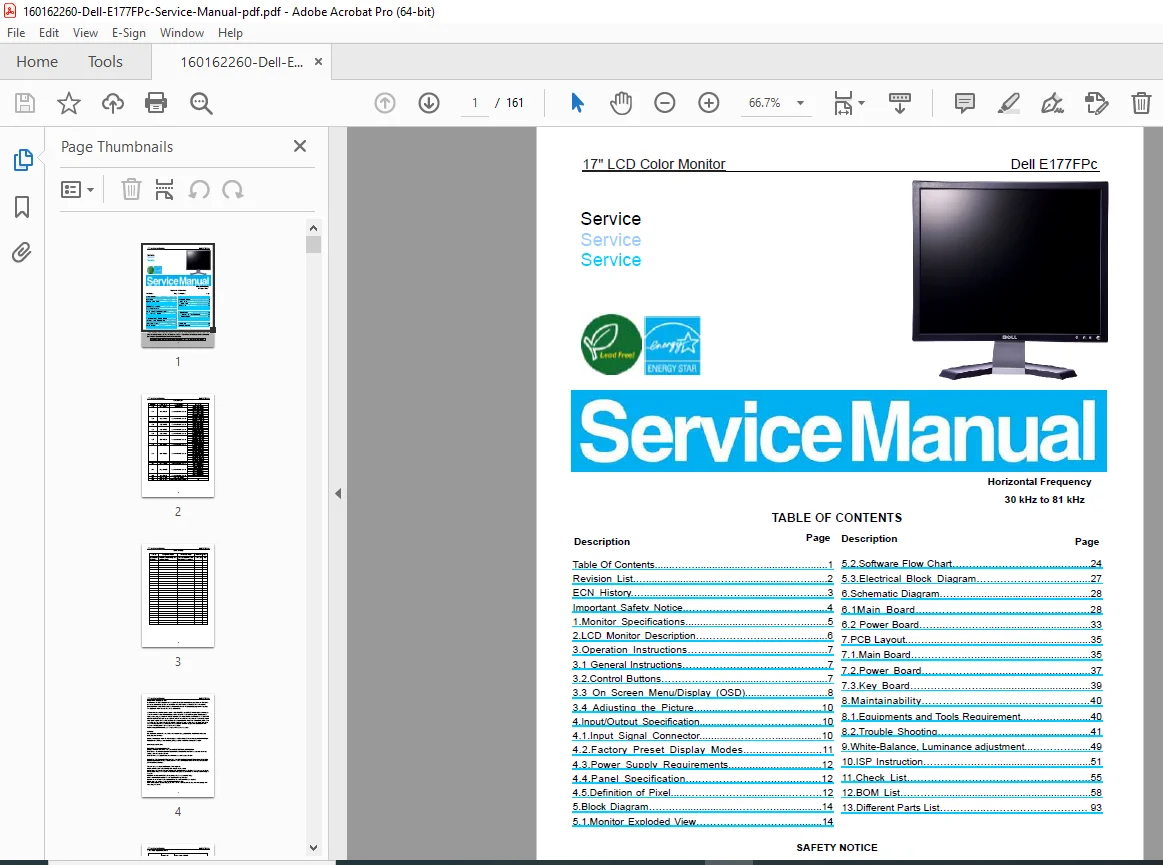
Task: Click thumbnails scrollbar down arrow
Action: (x=313, y=847)
